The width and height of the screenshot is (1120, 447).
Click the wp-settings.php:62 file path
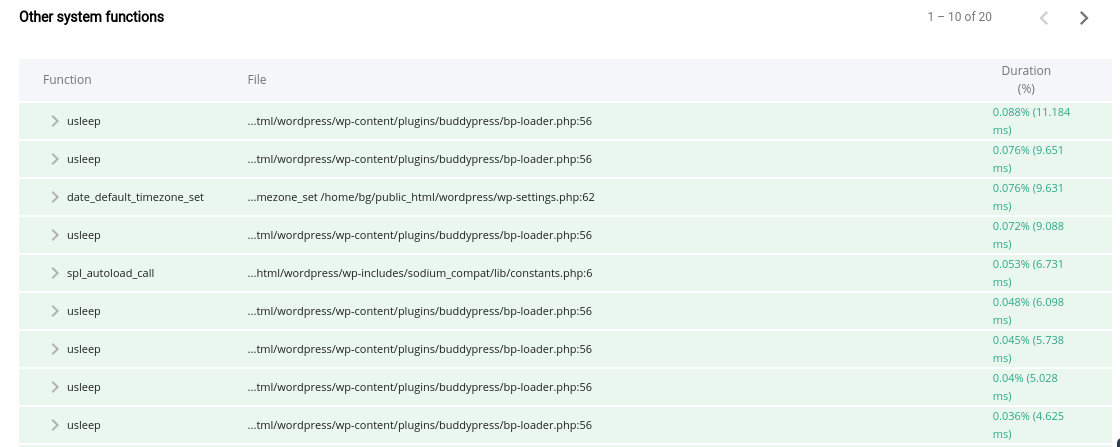(x=421, y=197)
